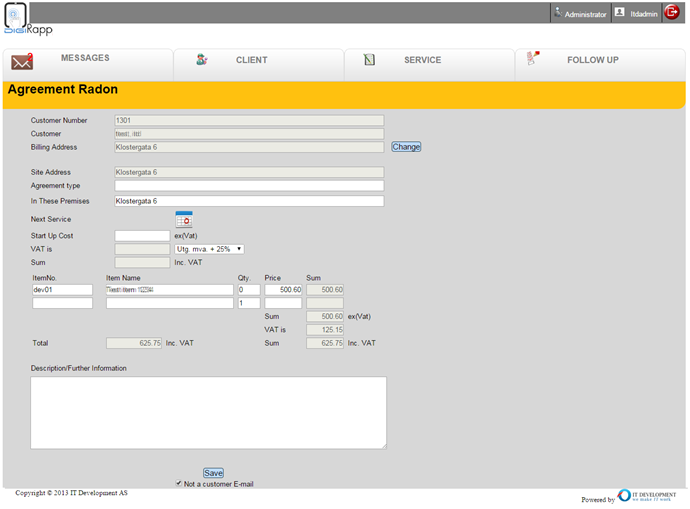Viewport: 690px width, 509px height.
Task: Focus the In These Premises field
Action: point(249,201)
